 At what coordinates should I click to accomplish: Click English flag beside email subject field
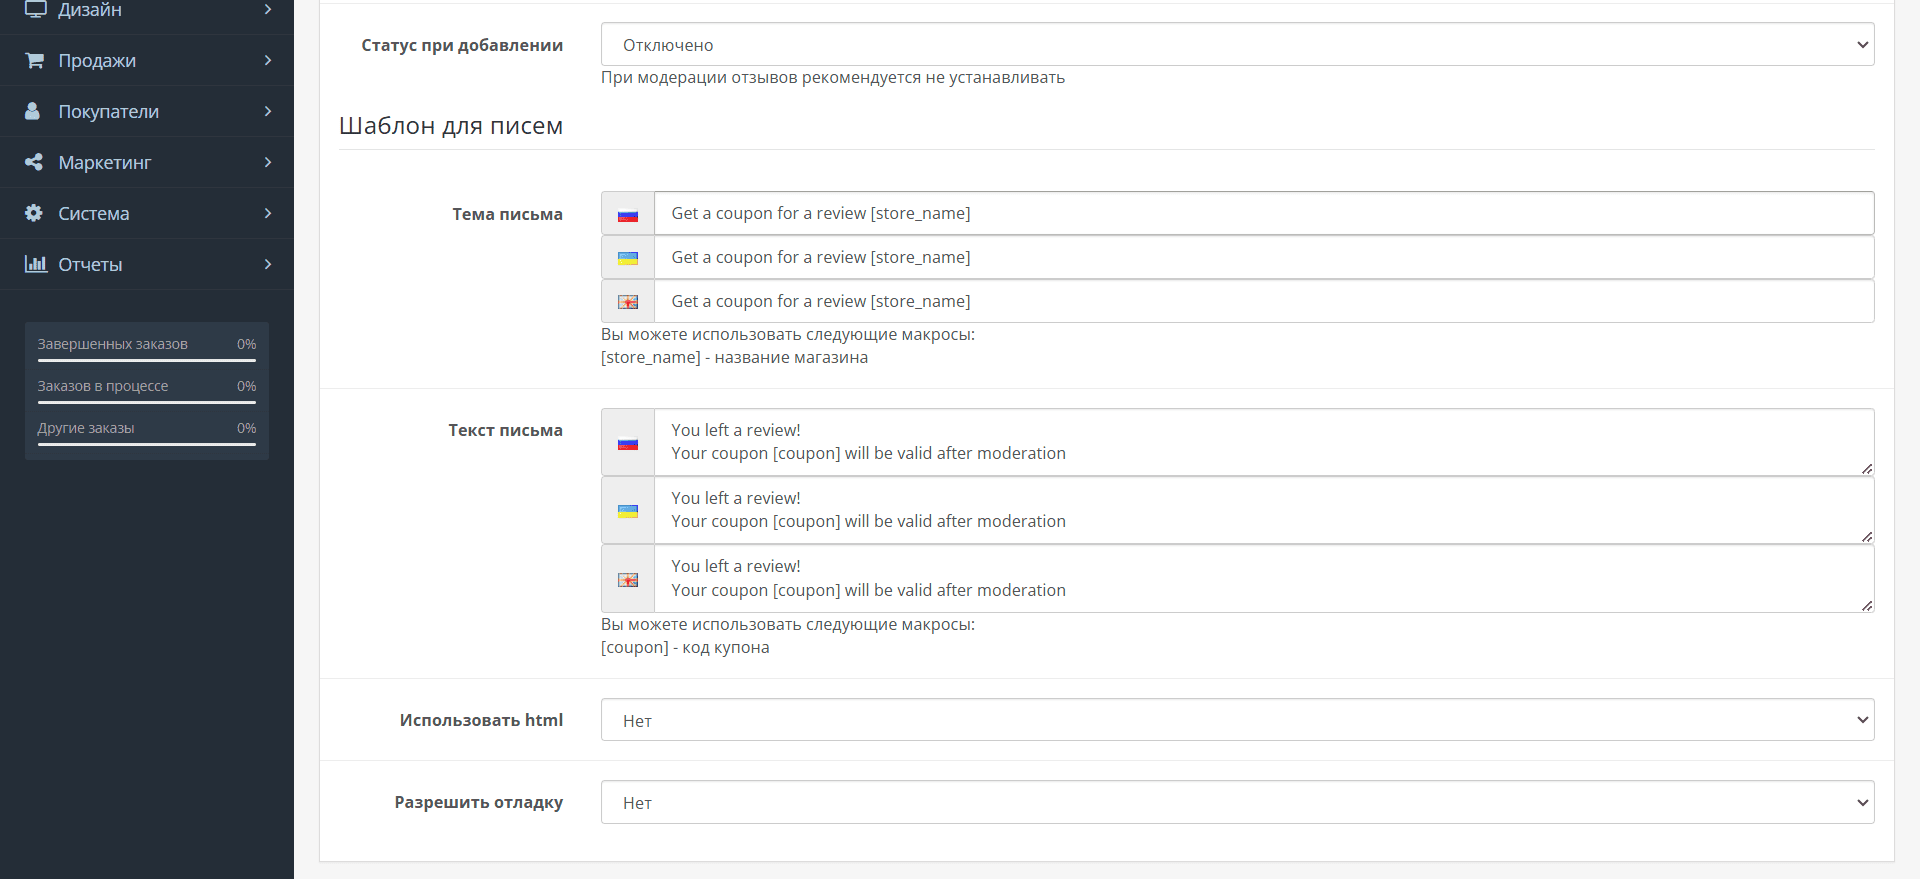coord(628,302)
